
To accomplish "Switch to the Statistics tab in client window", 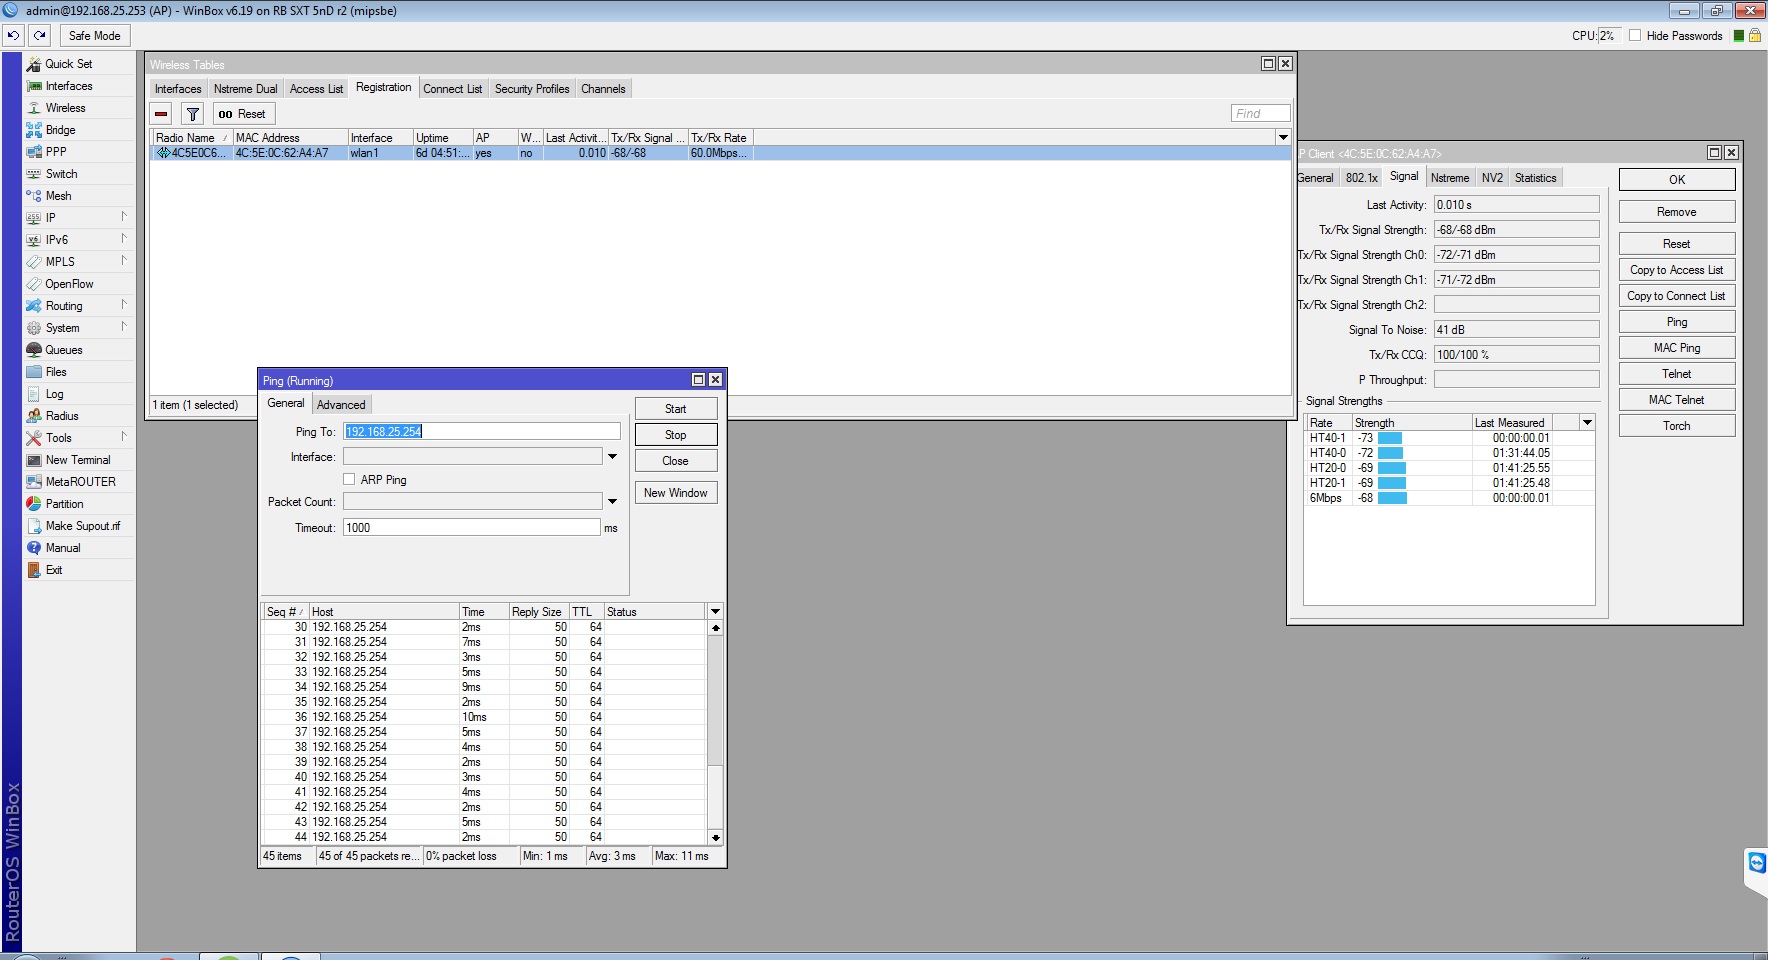I will 1535,178.
